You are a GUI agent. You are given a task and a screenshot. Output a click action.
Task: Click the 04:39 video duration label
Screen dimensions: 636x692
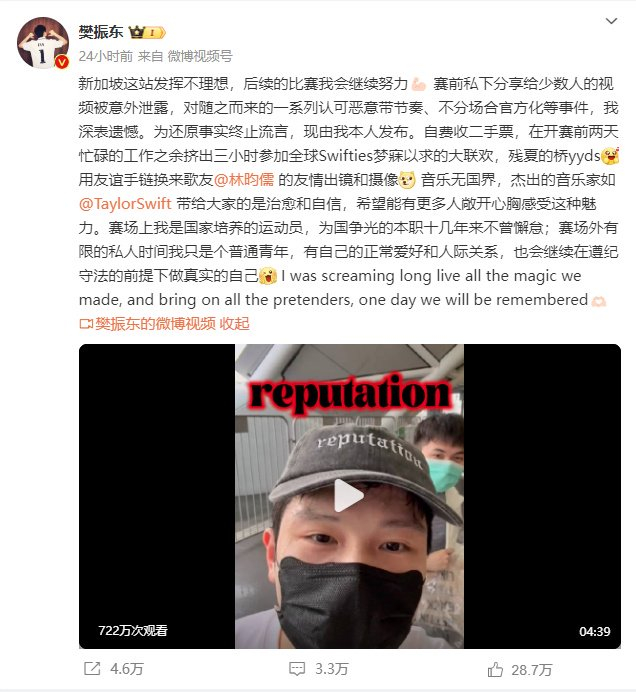tap(595, 632)
